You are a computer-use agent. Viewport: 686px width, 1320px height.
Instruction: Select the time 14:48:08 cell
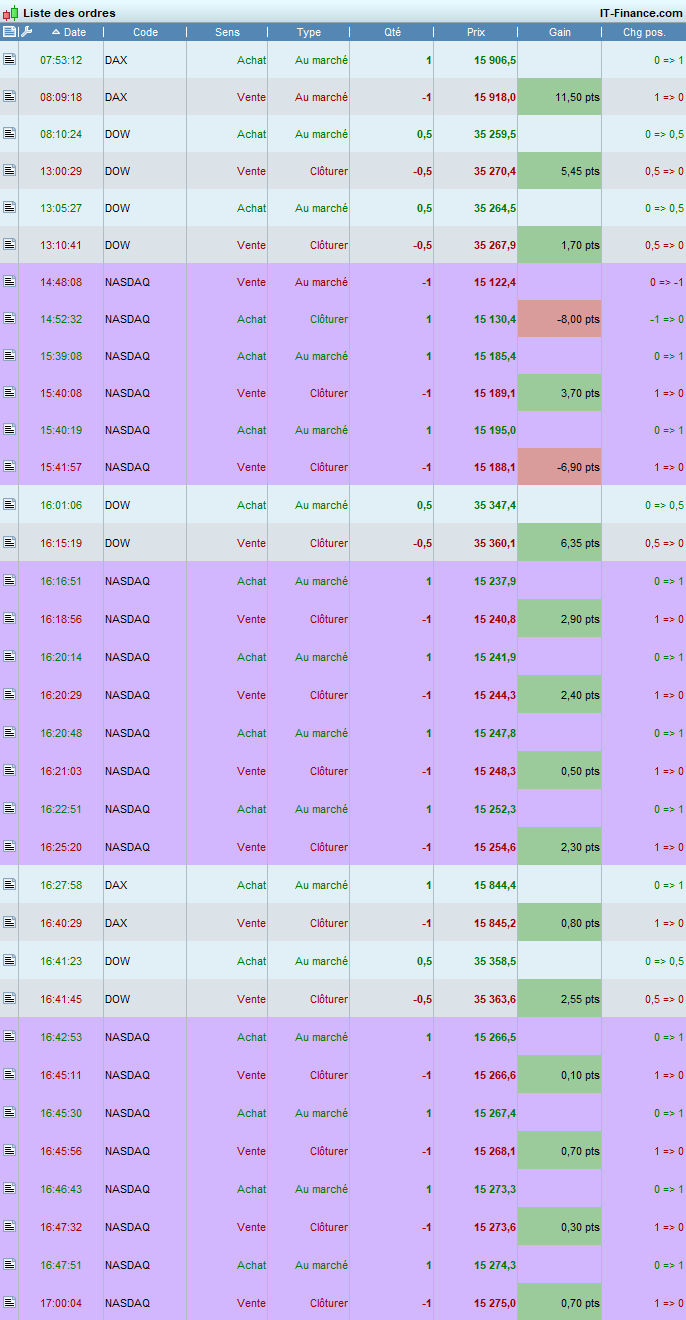click(x=61, y=282)
